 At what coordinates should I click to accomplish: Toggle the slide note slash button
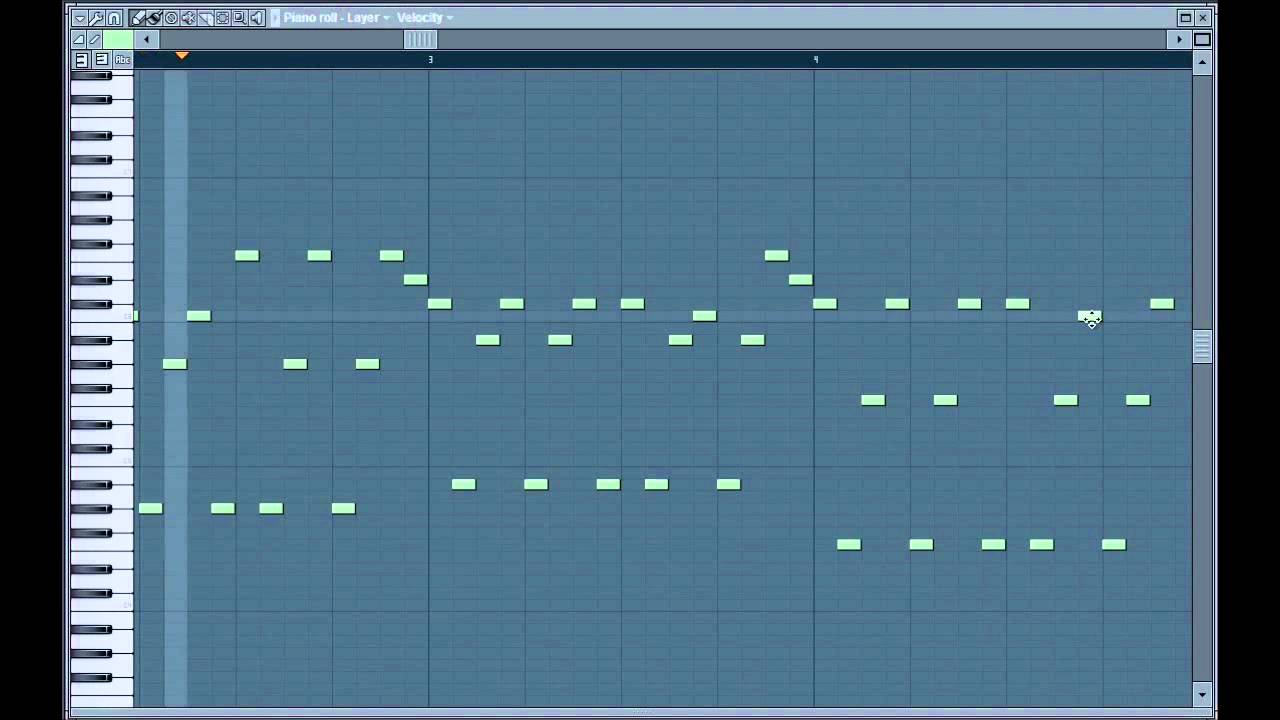[95, 40]
